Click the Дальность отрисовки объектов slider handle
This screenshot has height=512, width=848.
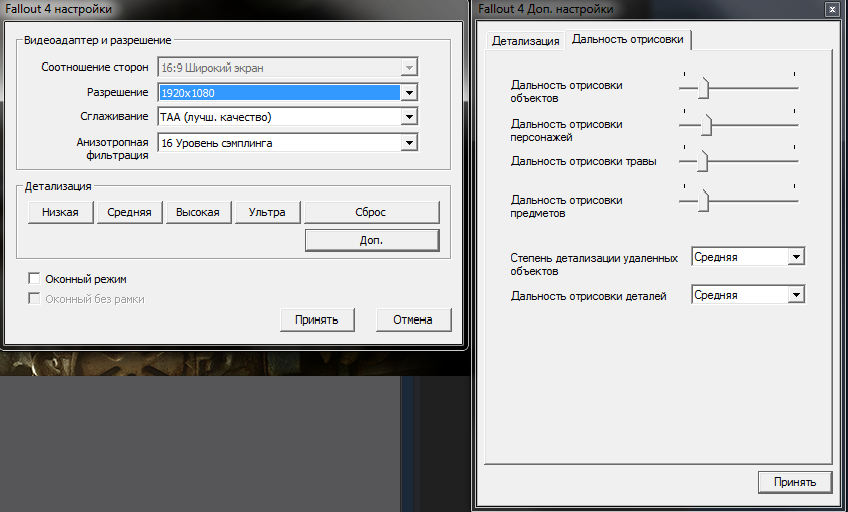[703, 88]
